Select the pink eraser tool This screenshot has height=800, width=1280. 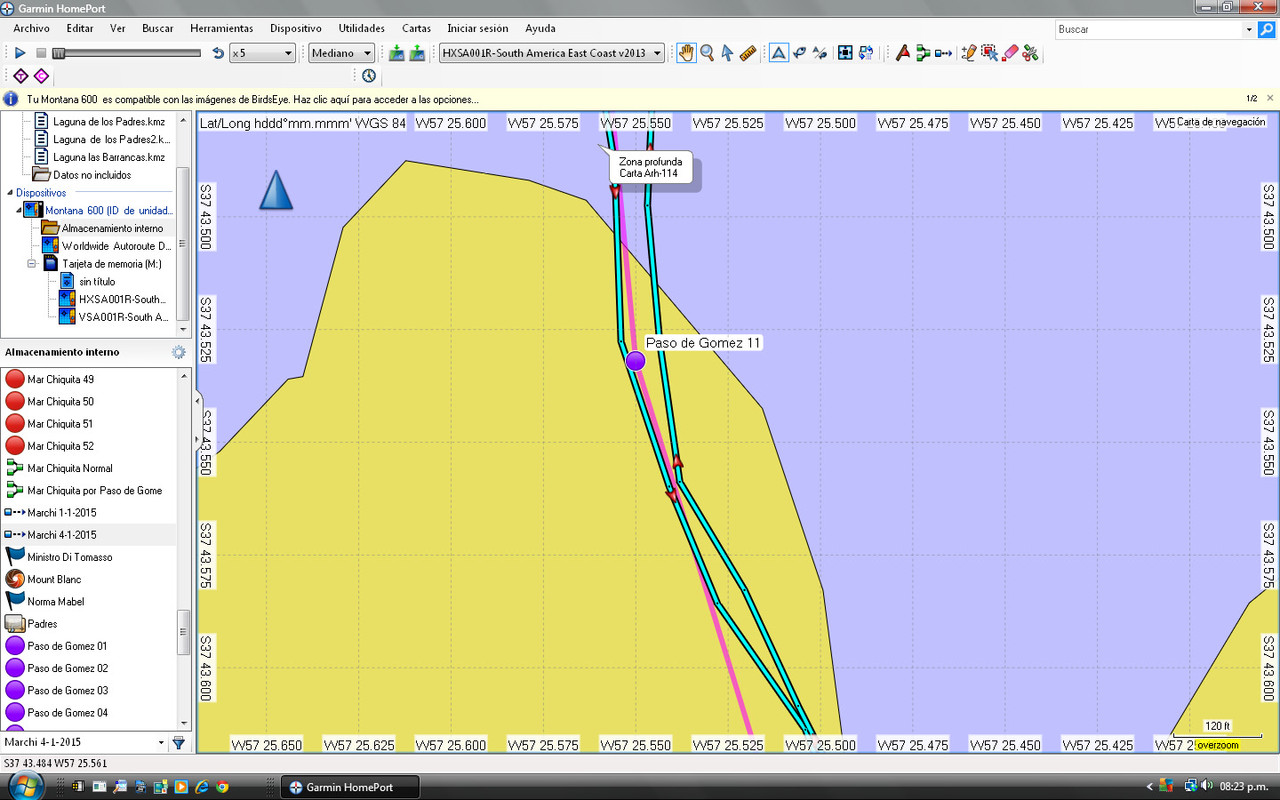[1010, 53]
